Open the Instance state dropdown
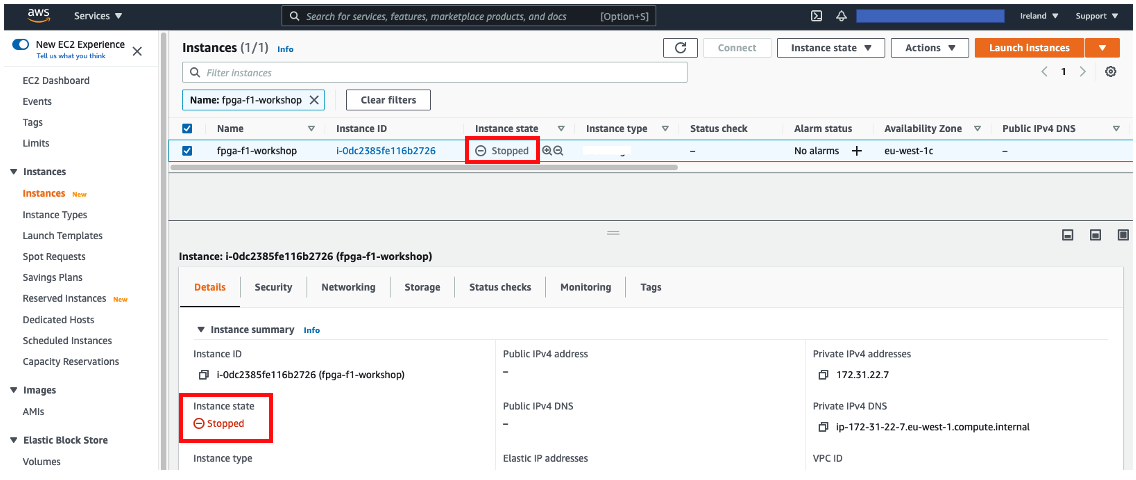Screen dimensions: 1136x480 pyautogui.click(x=830, y=48)
